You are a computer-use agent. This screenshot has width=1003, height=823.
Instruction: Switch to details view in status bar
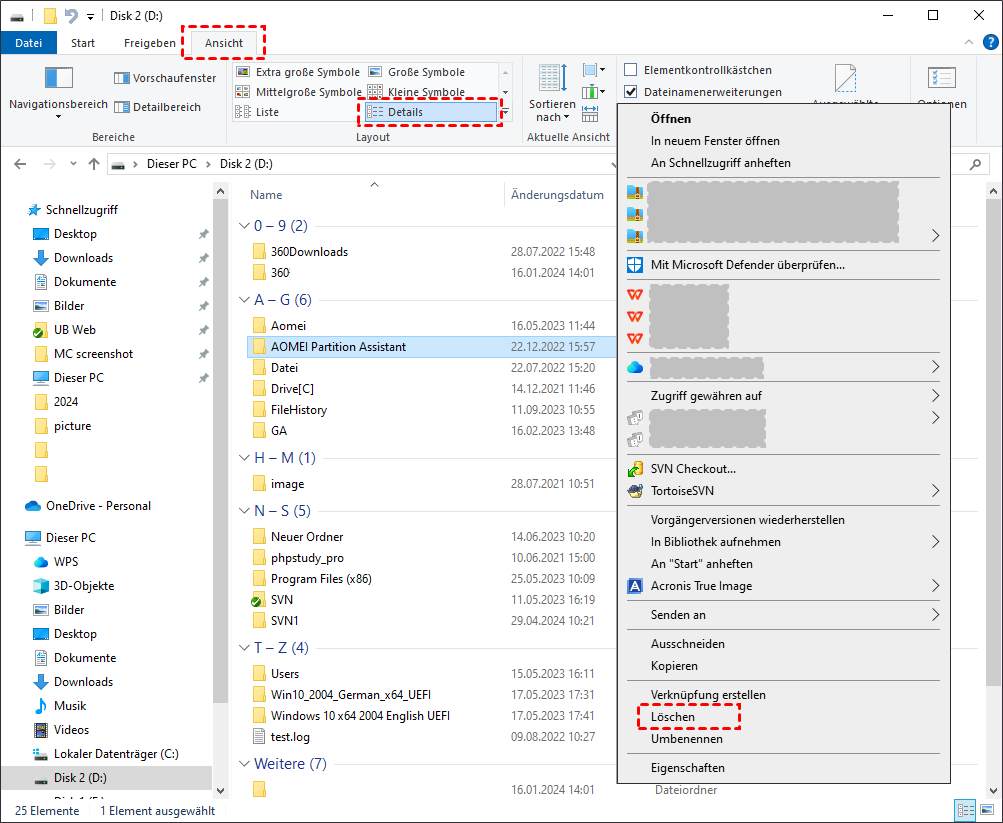965,810
